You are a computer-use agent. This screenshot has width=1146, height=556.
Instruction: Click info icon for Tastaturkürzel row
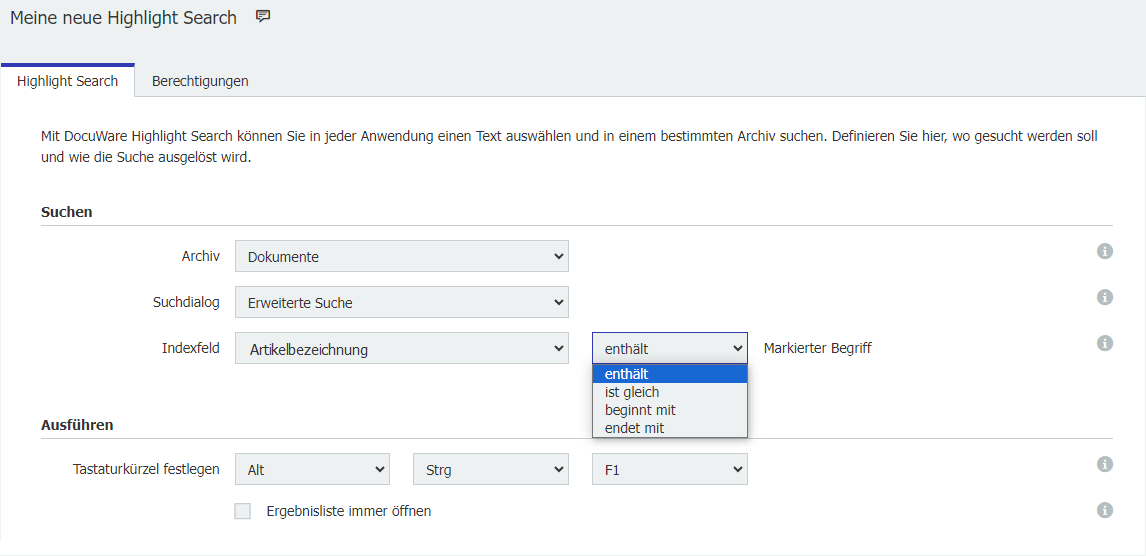1105,464
